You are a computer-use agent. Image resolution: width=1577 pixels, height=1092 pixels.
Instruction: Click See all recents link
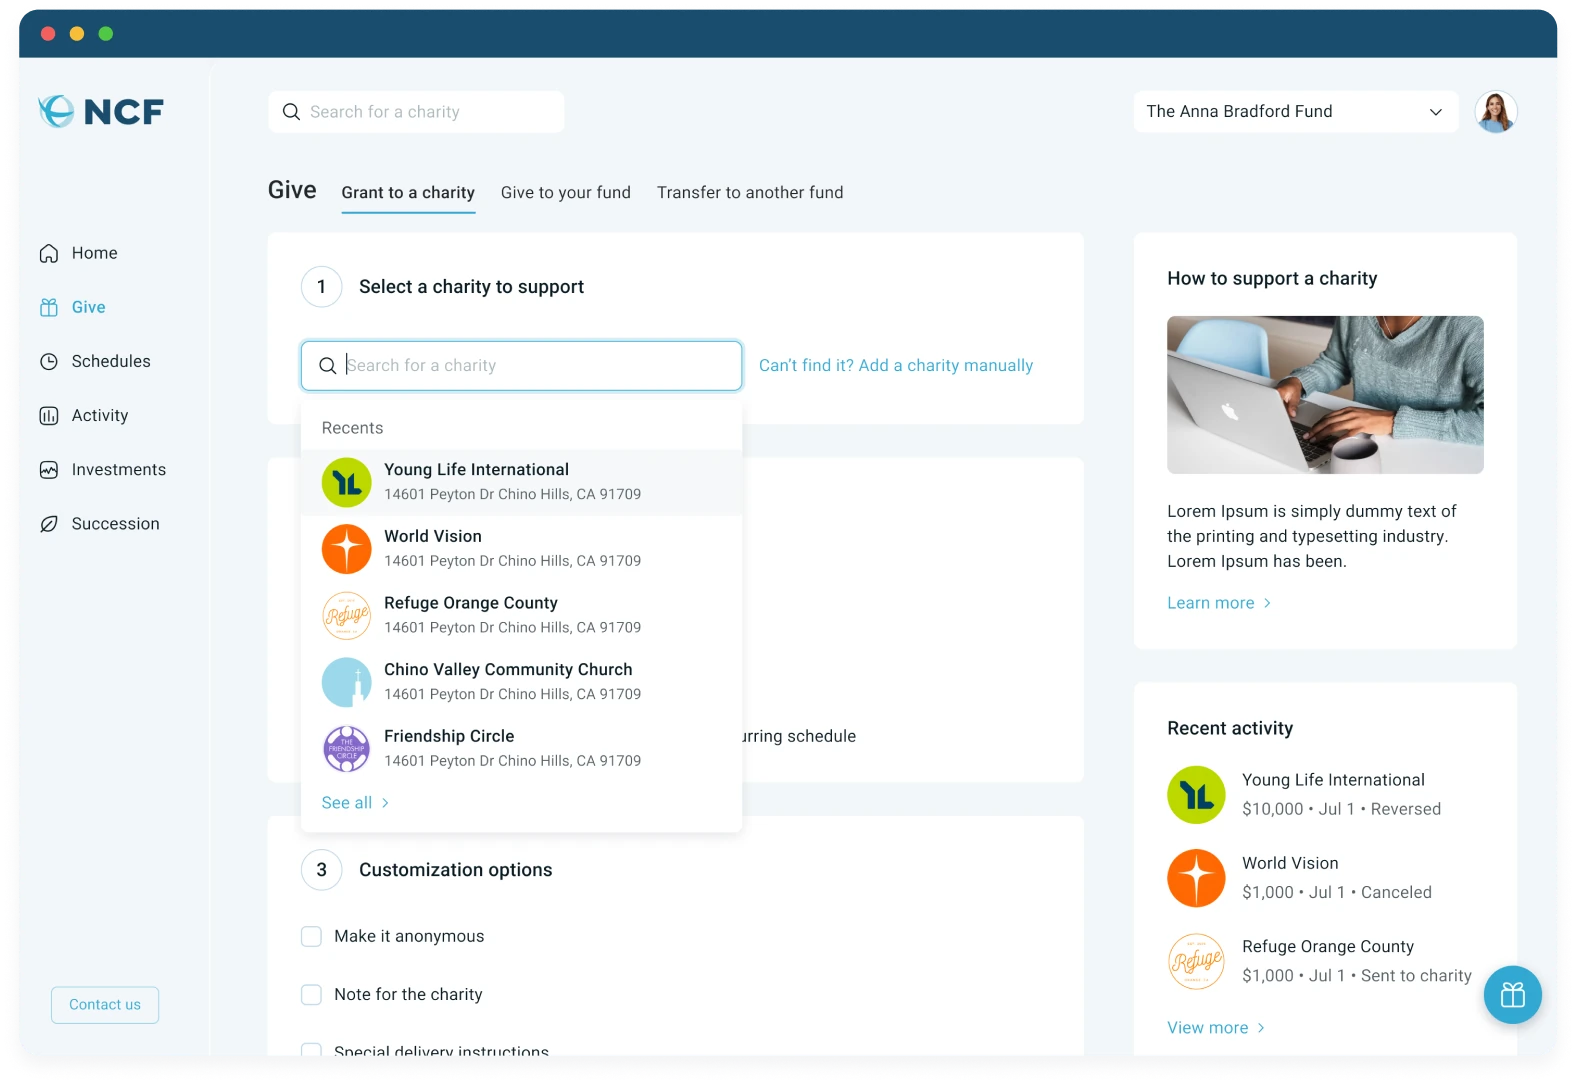pos(355,802)
